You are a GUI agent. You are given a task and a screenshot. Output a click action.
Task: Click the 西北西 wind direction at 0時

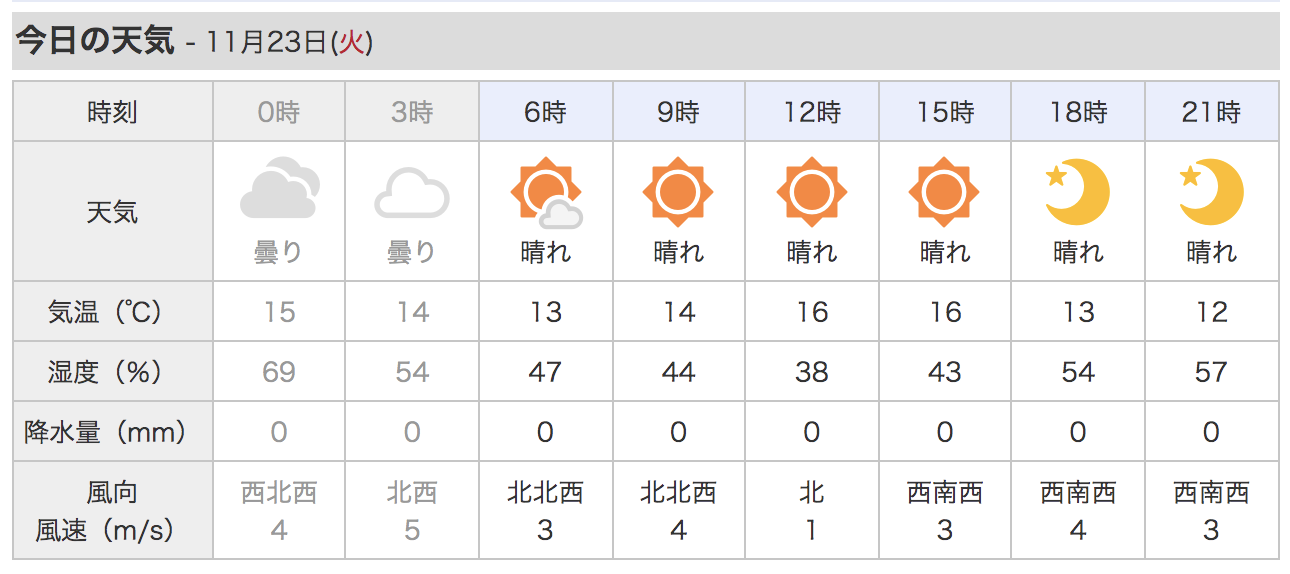pyautogui.click(x=279, y=493)
